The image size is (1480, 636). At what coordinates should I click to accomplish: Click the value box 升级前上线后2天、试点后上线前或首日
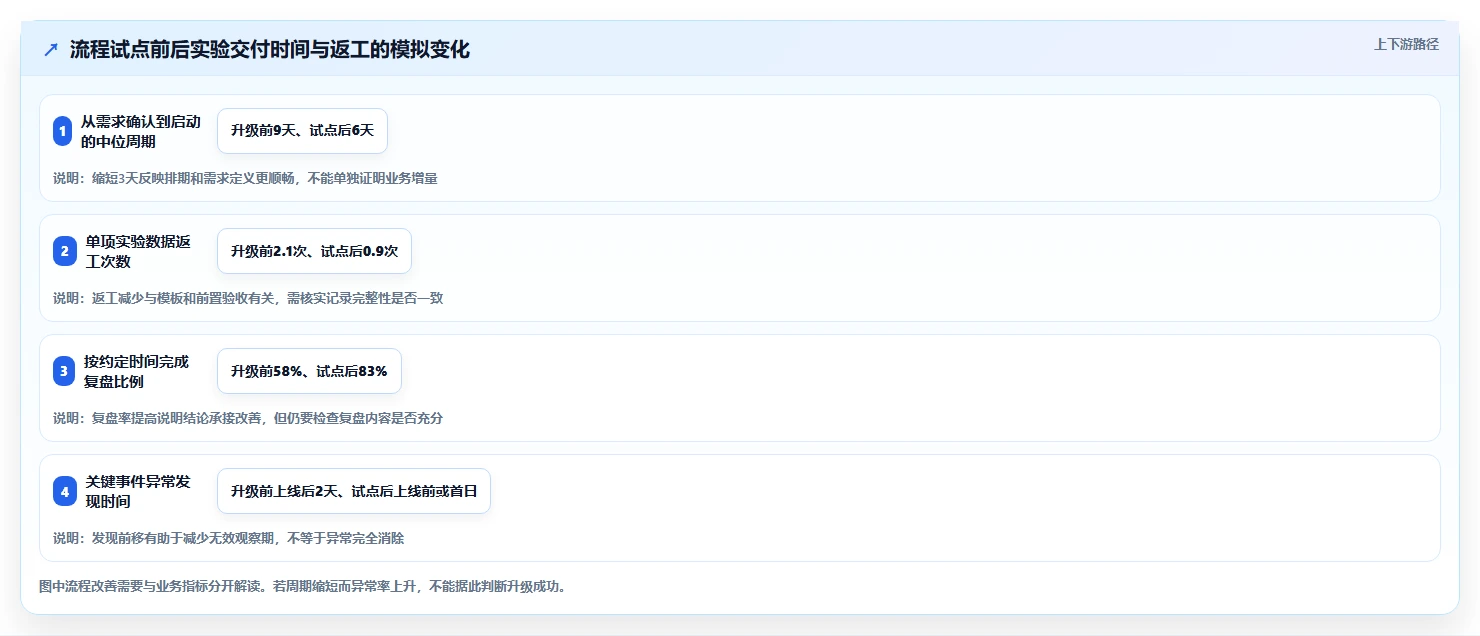[354, 491]
